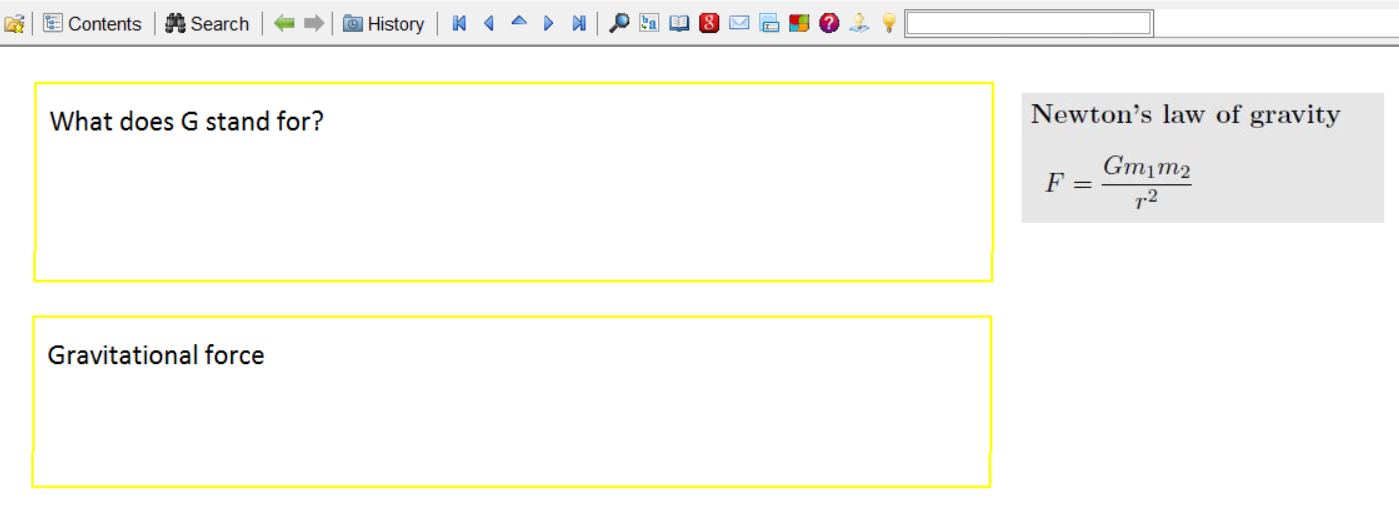Open the Contents pane
The image size is (1399, 506).
(x=93, y=23)
